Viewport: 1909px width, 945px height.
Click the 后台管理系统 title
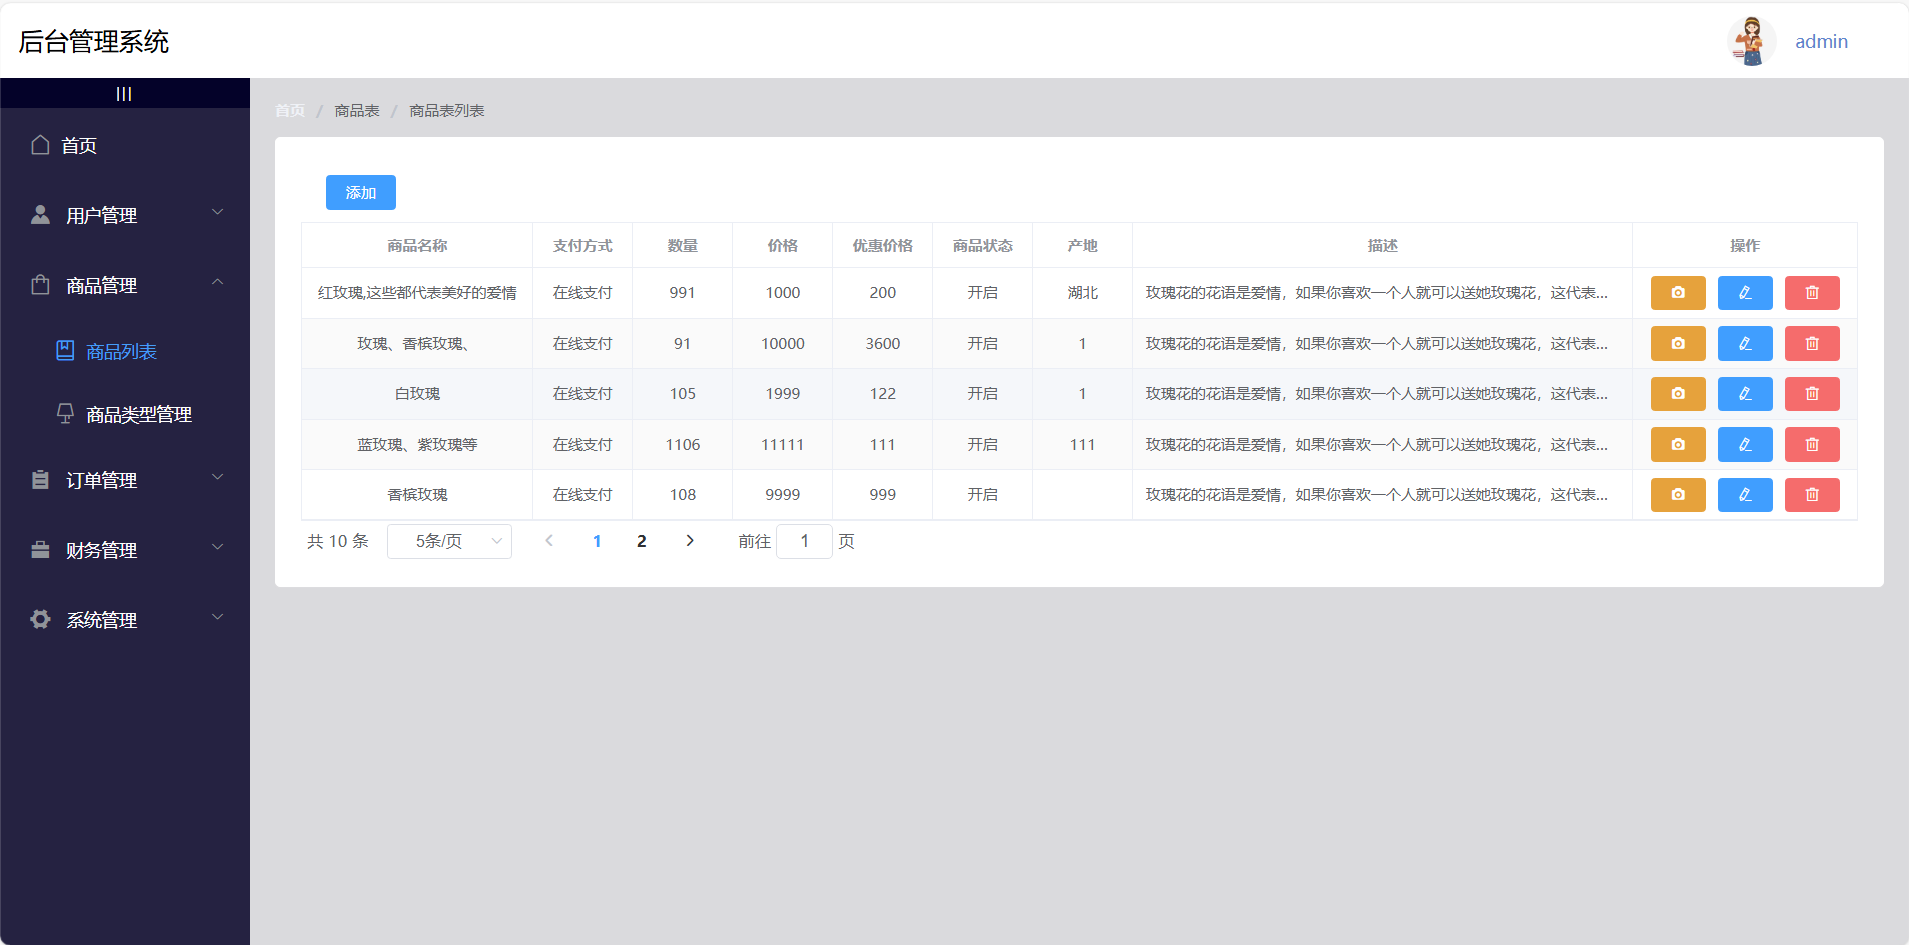click(x=94, y=42)
